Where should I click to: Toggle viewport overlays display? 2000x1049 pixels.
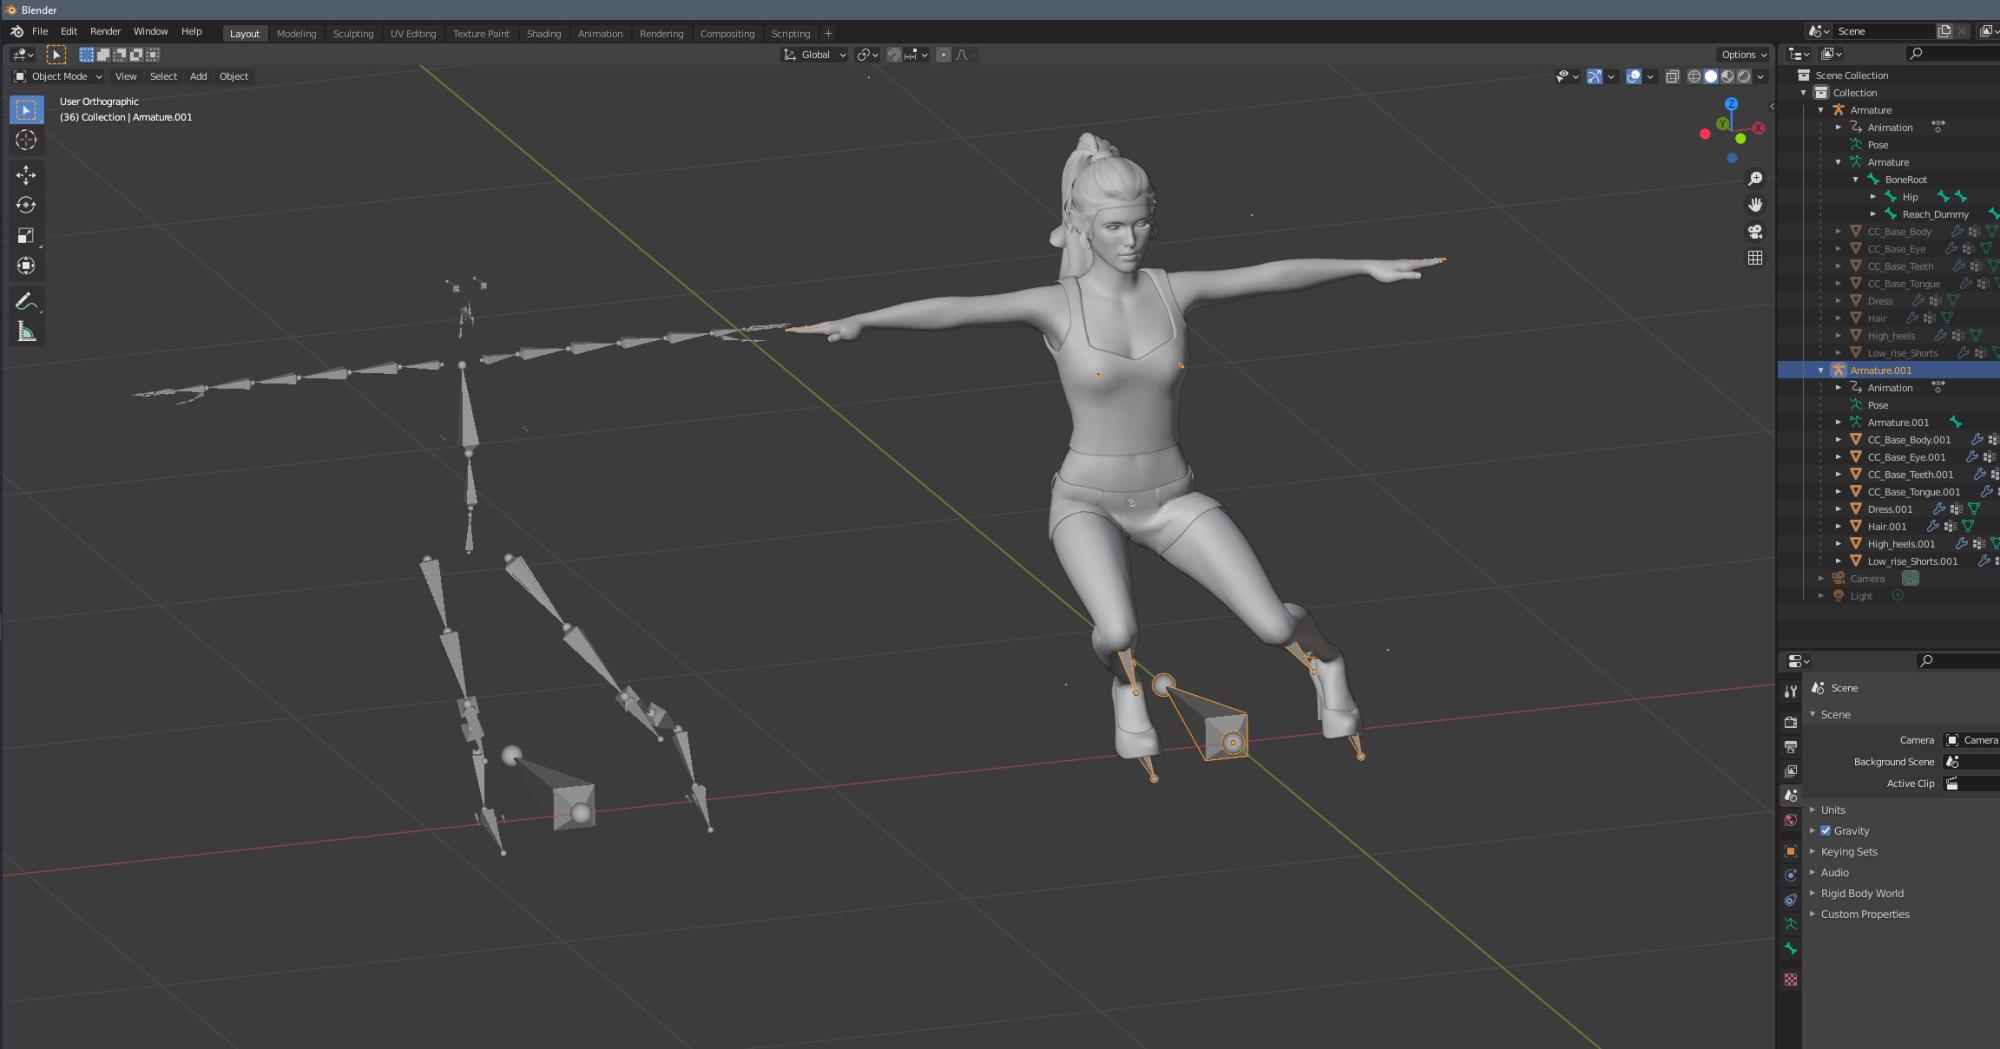click(x=1634, y=76)
